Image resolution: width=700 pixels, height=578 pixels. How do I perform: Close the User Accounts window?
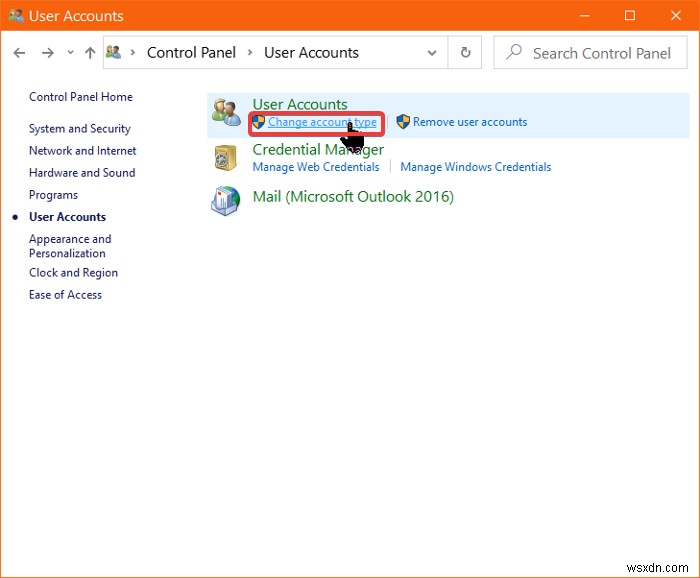[676, 16]
